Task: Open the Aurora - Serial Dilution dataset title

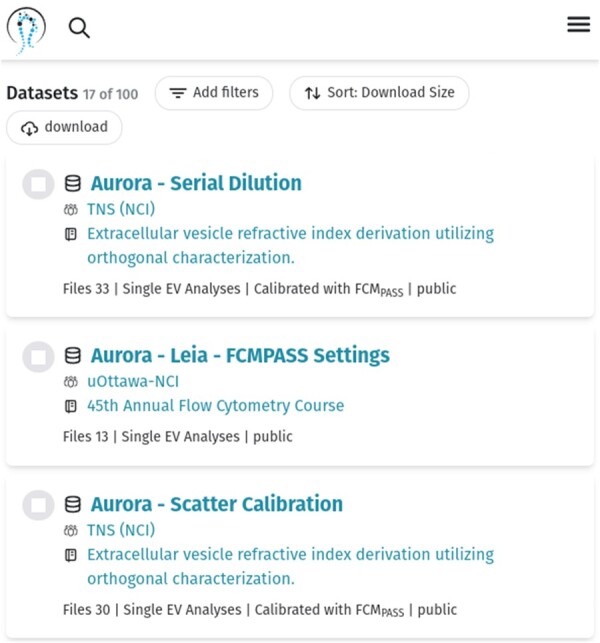Action: pos(196,183)
